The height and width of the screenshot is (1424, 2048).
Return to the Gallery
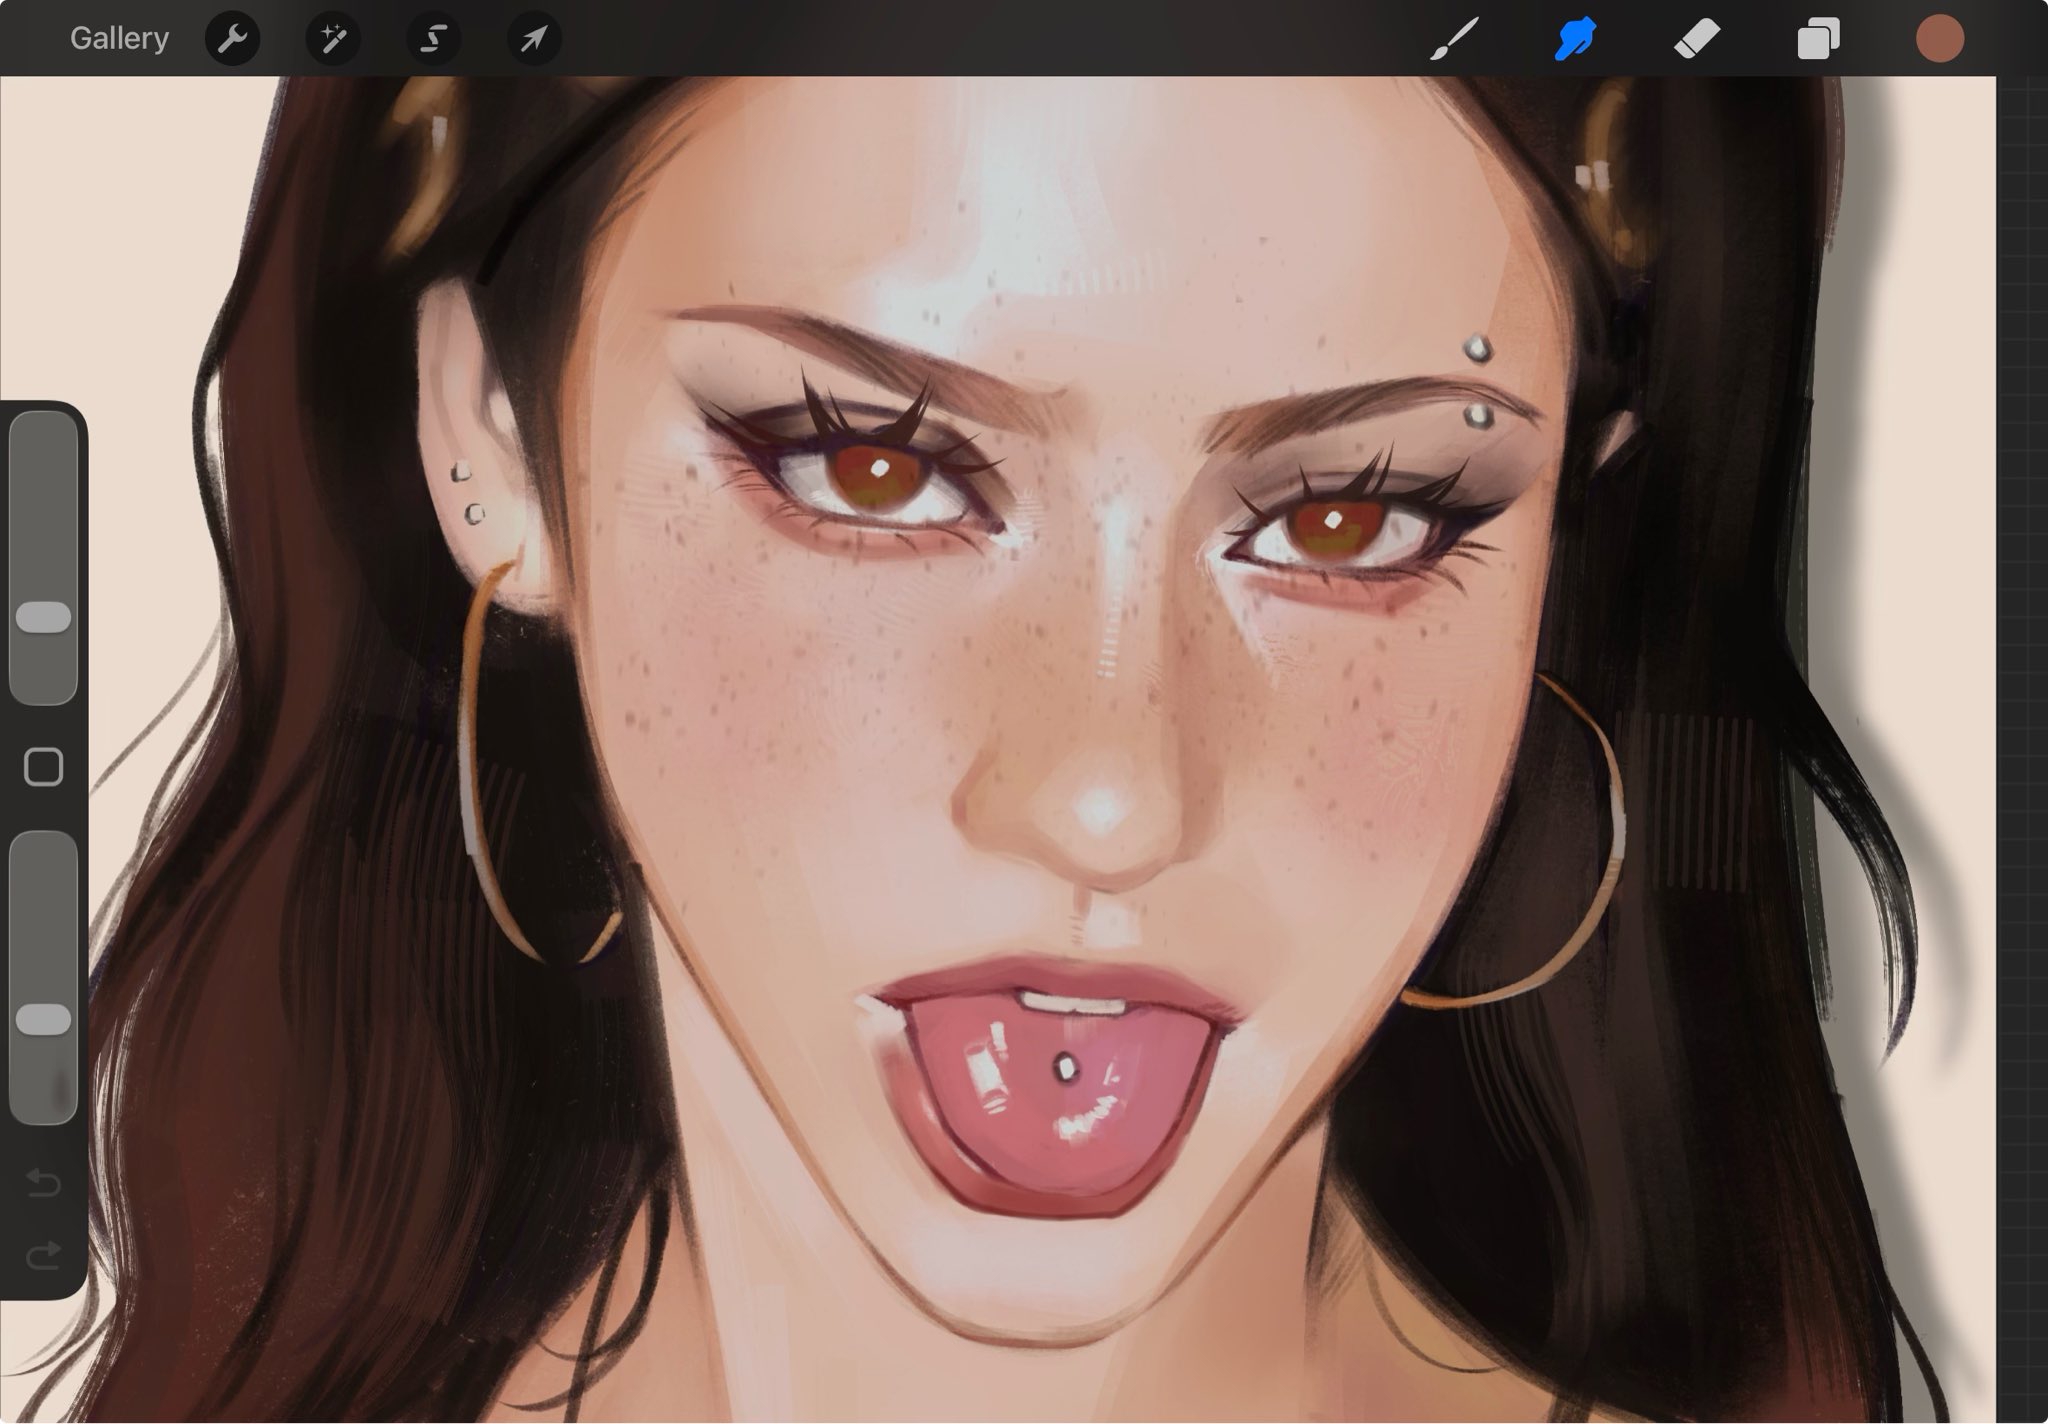click(119, 38)
